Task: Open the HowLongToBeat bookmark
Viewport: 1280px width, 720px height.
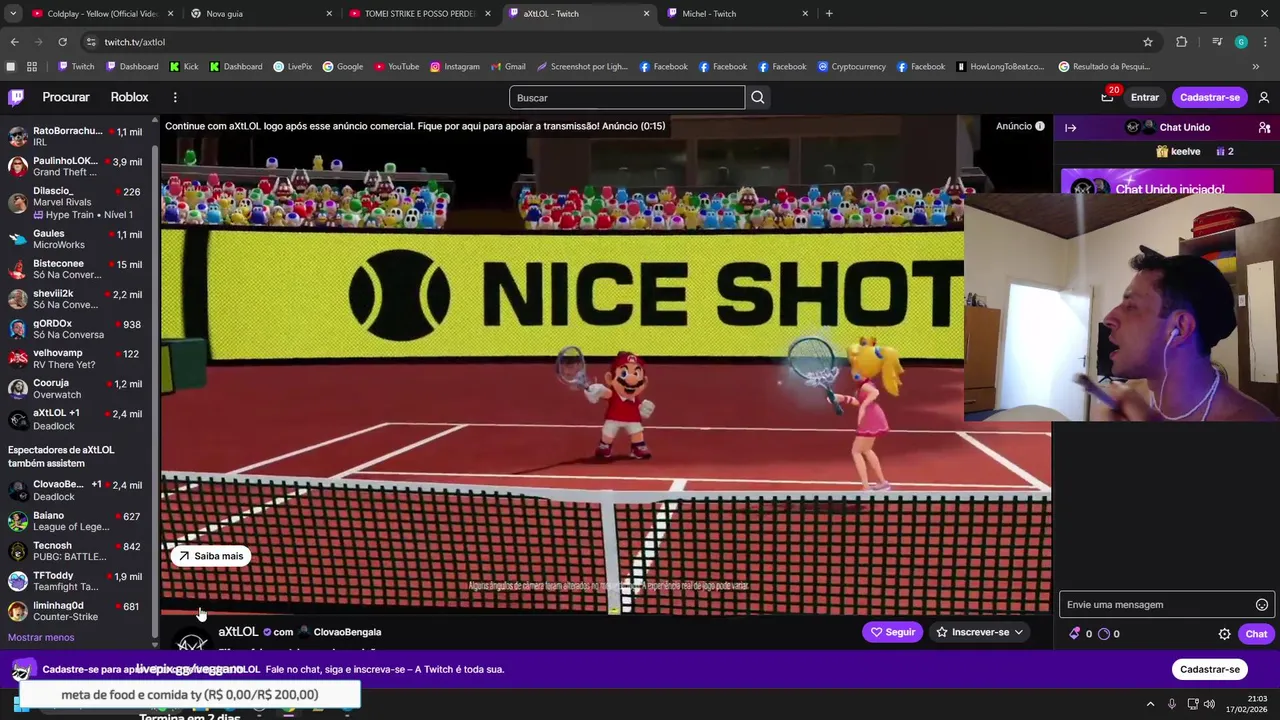Action: tap(1001, 67)
